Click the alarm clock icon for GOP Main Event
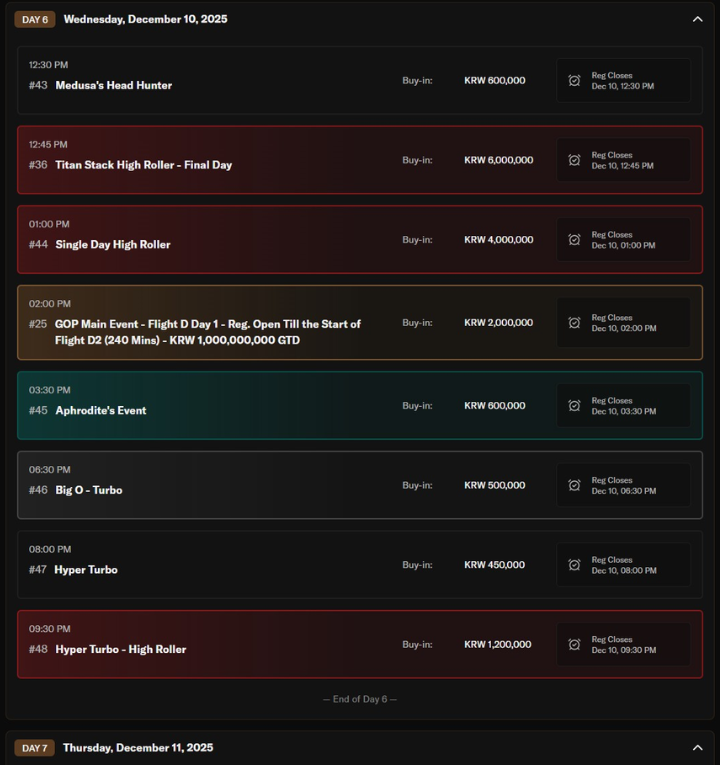 (574, 323)
